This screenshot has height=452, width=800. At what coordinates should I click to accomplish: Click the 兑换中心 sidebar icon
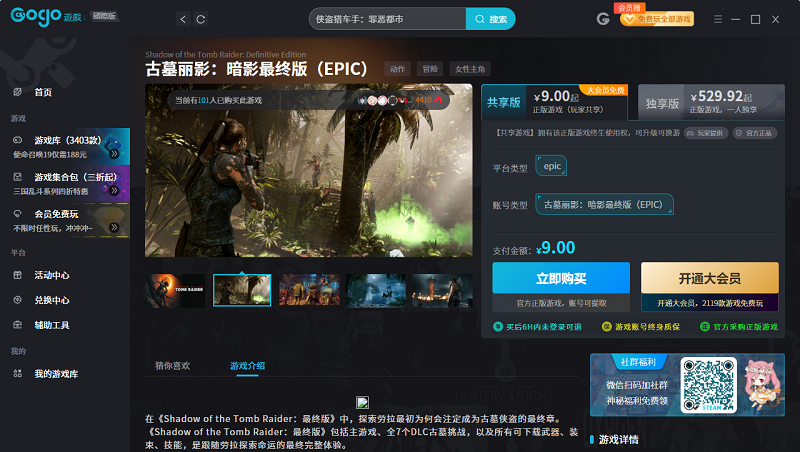(17, 300)
